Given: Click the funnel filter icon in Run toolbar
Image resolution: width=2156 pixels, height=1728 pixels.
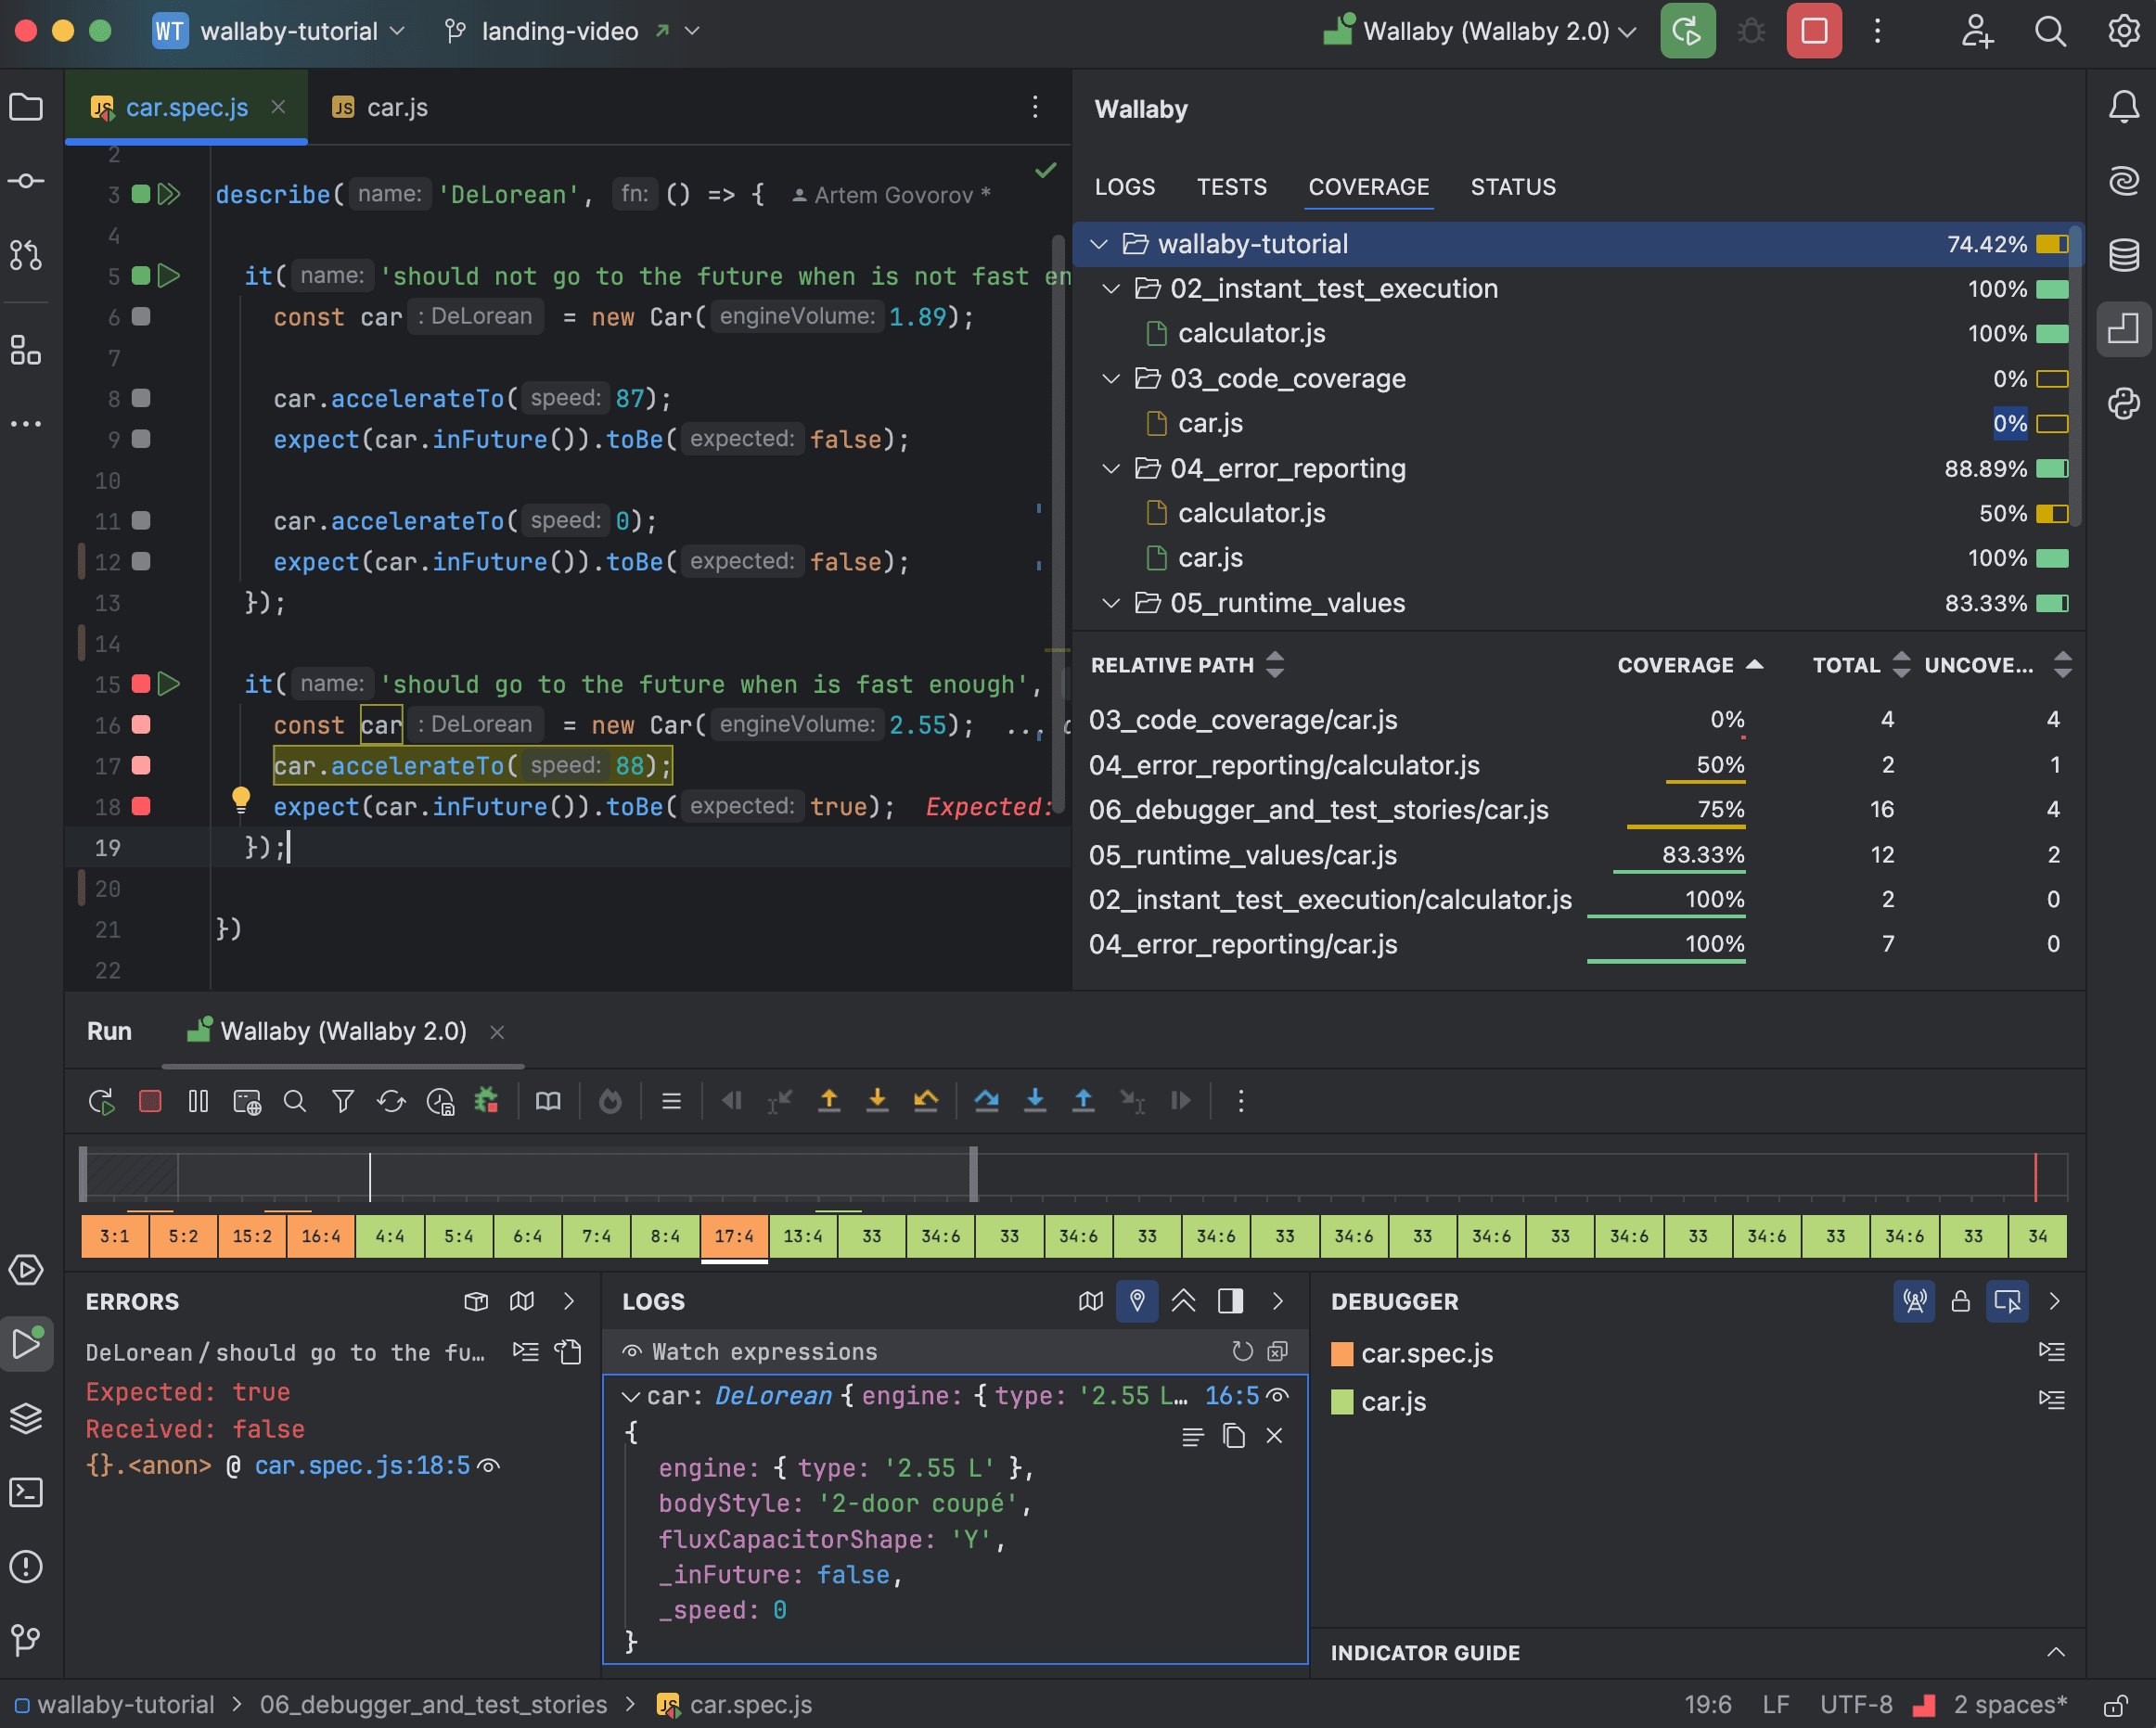Looking at the screenshot, I should [343, 1101].
